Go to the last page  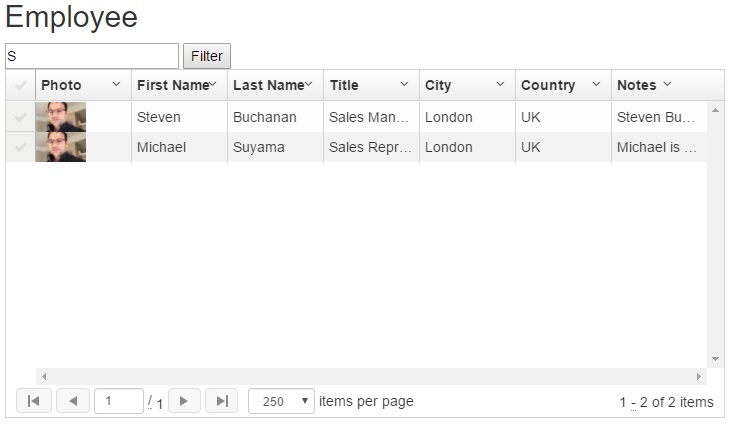pyautogui.click(x=221, y=401)
